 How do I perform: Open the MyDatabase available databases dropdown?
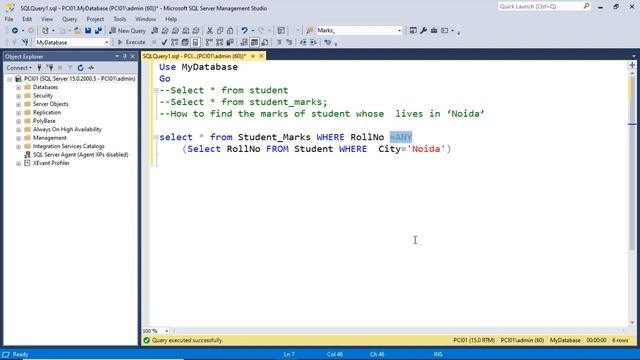tap(107, 42)
